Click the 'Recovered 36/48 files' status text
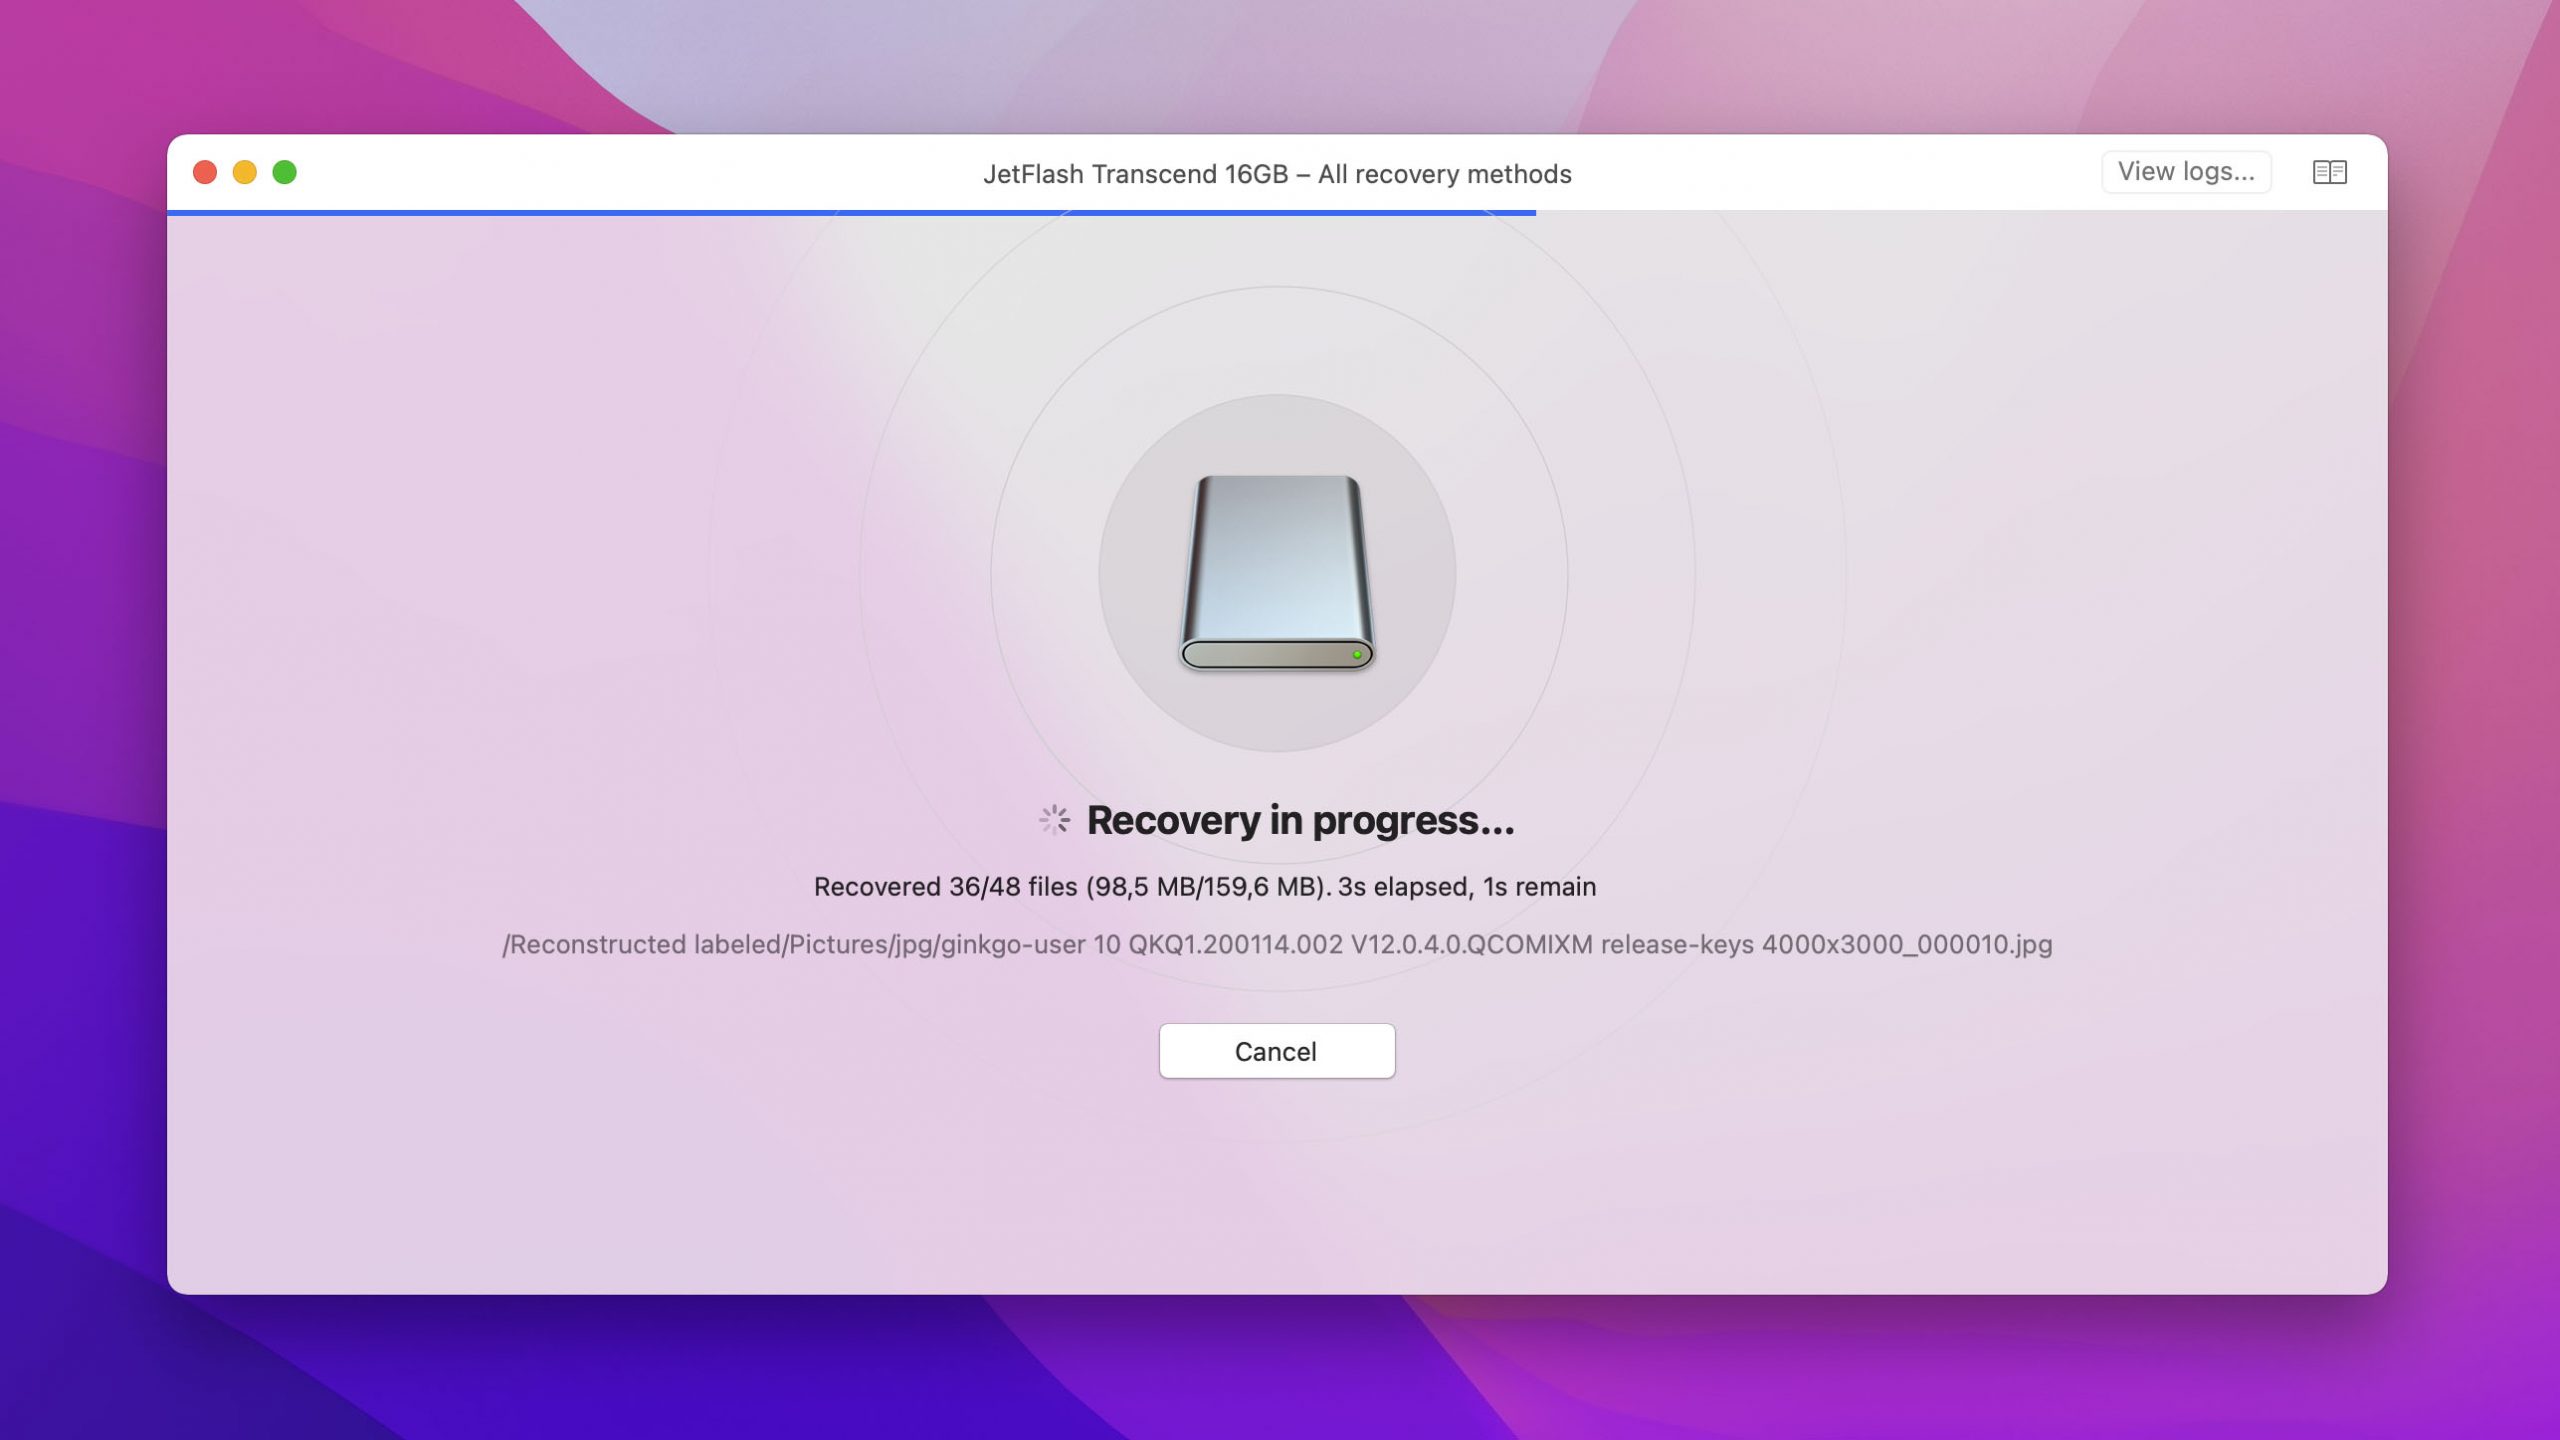 [1205, 887]
